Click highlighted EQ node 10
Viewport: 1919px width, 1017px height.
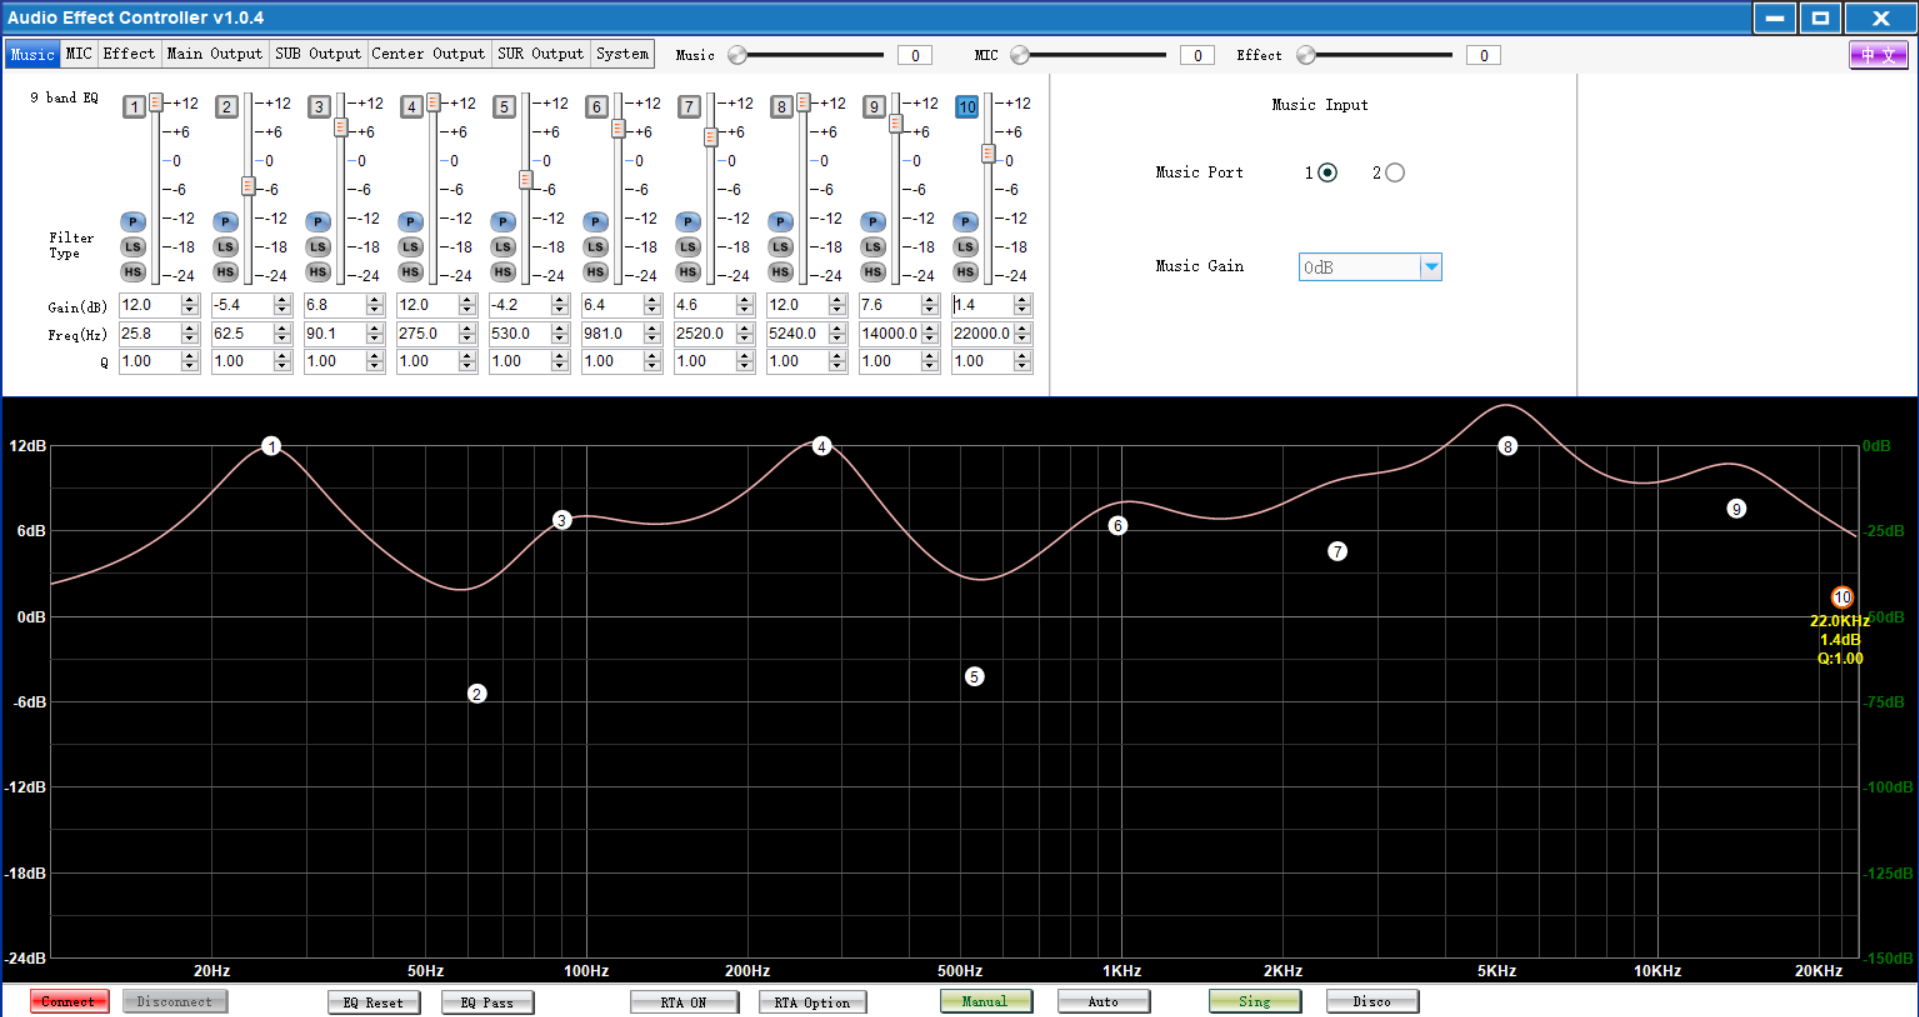click(x=1842, y=597)
